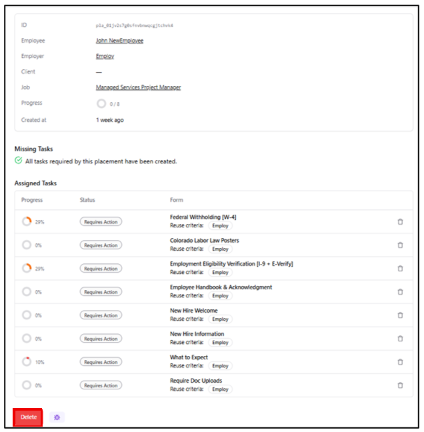Click Employ reuse criteria tag on What to Expect
Image resolution: width=424 pixels, height=432 pixels.
(220, 366)
